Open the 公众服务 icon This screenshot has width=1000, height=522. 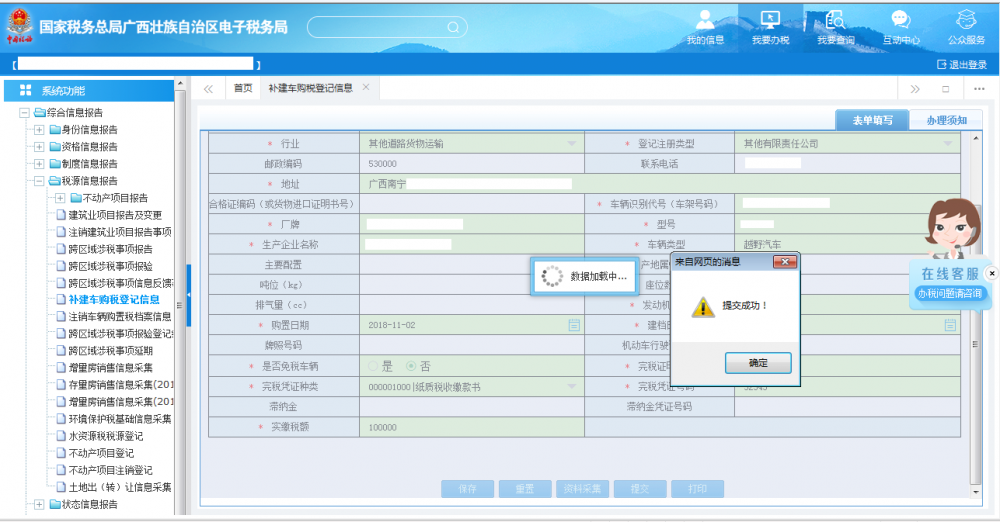pyautogui.click(x=966, y=25)
